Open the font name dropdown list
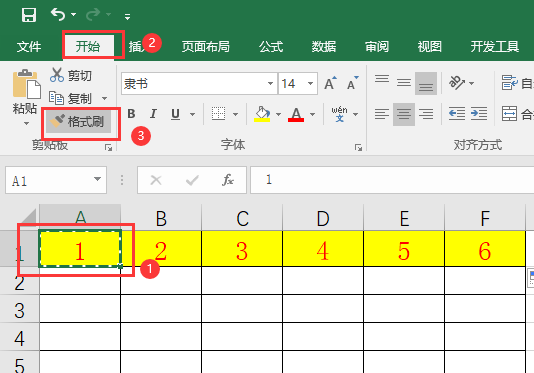Viewport: 534px width, 373px height. click(x=270, y=83)
